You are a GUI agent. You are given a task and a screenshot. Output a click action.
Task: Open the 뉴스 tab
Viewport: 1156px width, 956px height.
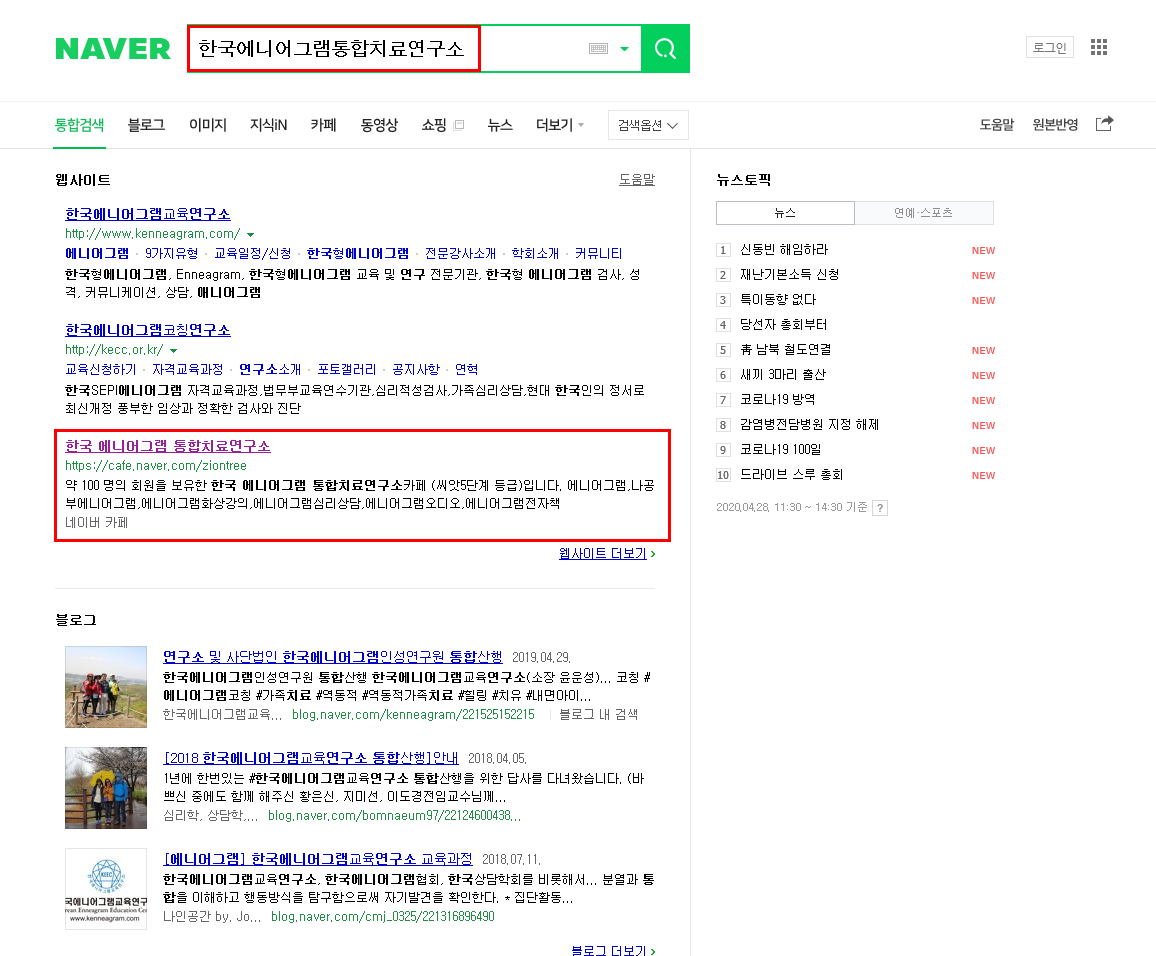point(500,125)
